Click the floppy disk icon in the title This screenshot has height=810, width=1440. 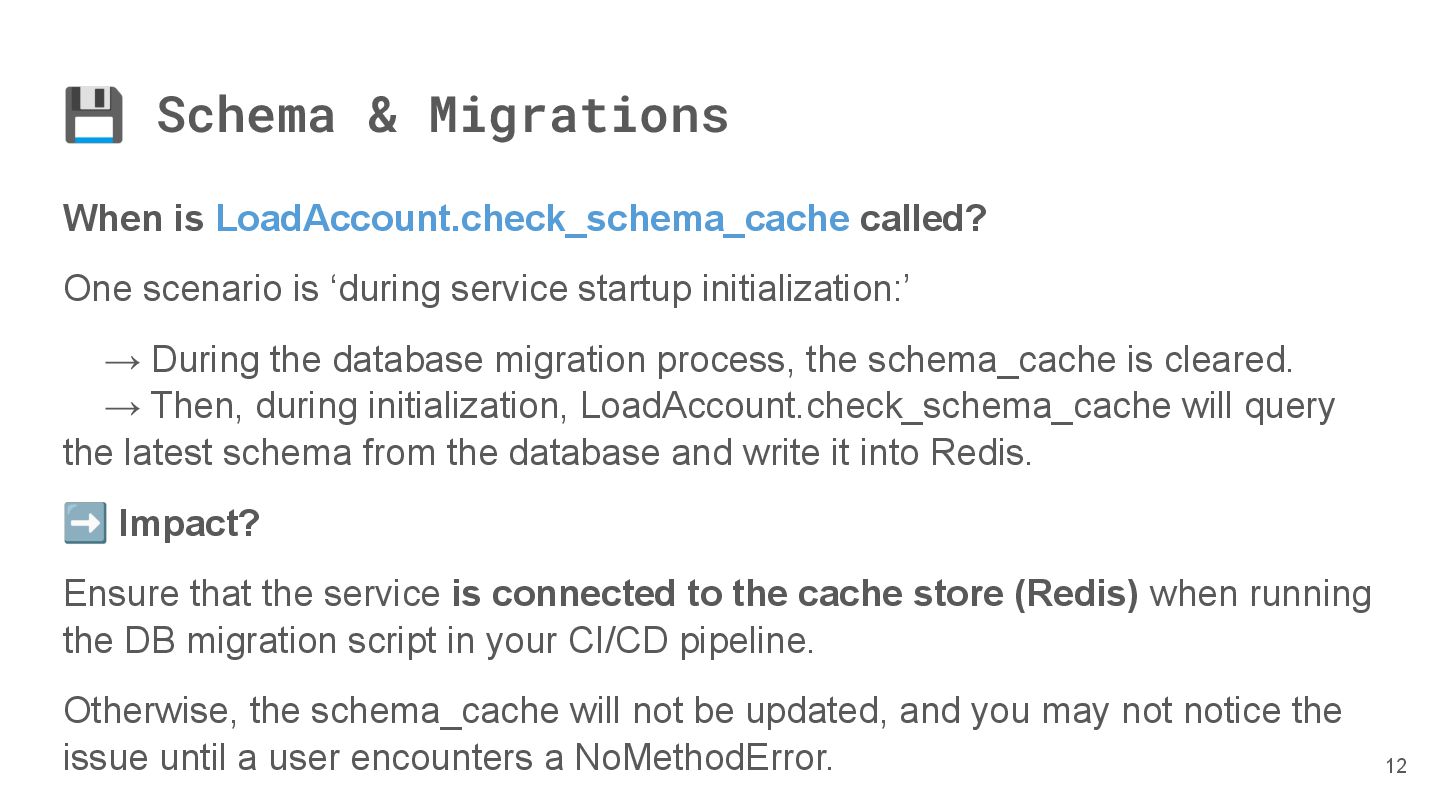coord(93,115)
